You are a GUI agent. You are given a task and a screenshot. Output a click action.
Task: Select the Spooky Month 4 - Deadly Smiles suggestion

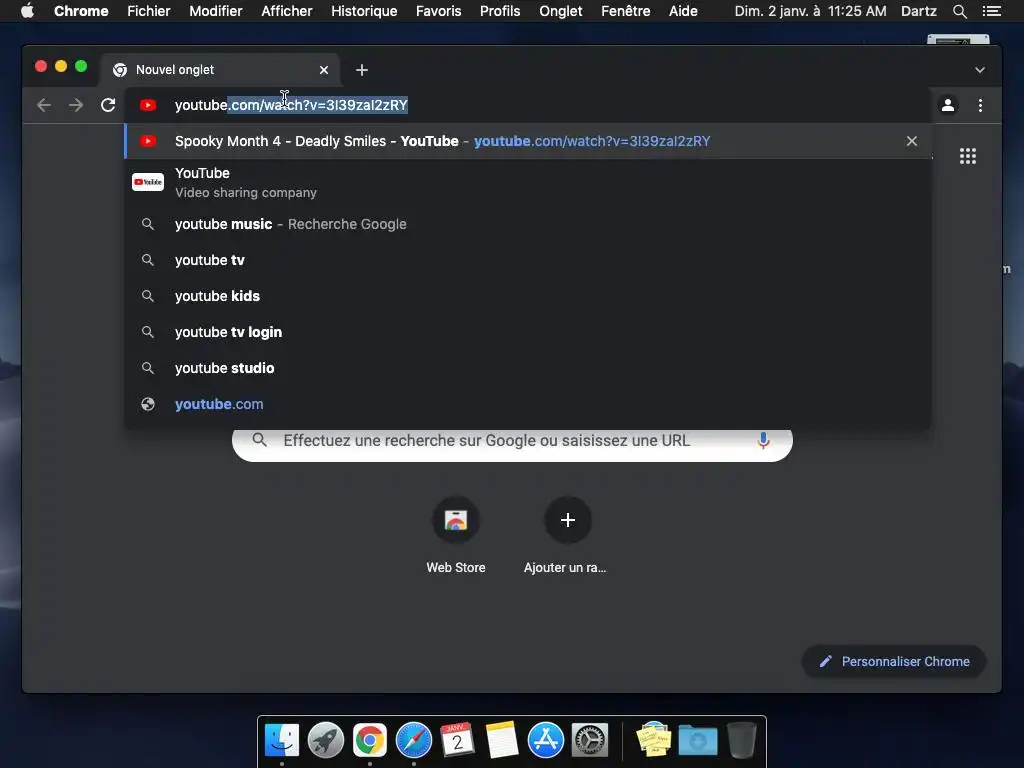point(528,141)
